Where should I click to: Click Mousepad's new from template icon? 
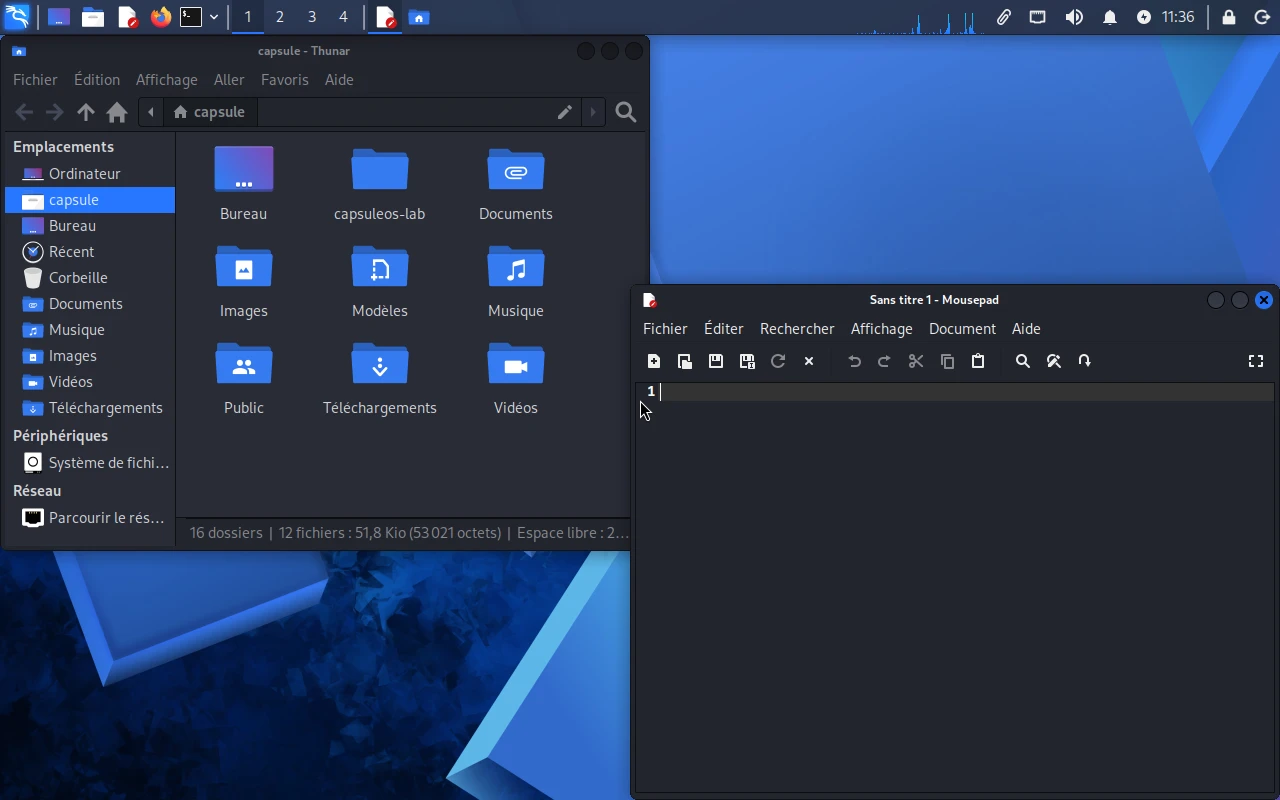pyautogui.click(x=685, y=361)
